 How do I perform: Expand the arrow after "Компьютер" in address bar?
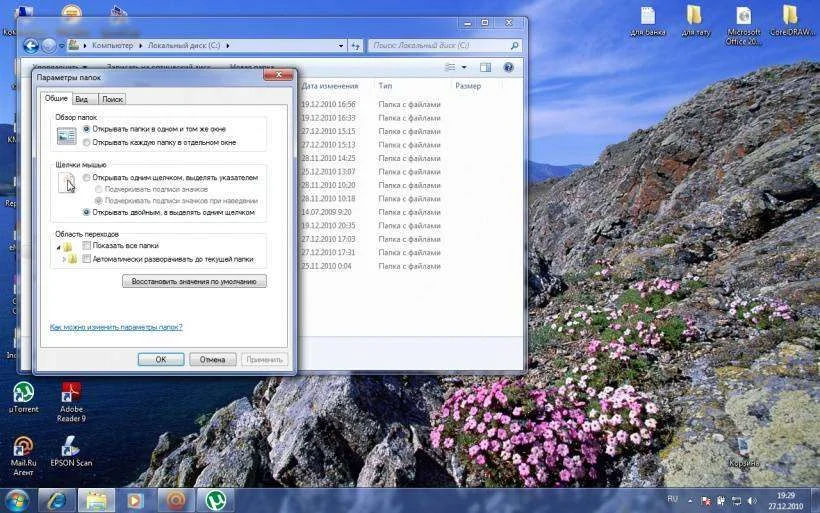pyautogui.click(x=140, y=45)
